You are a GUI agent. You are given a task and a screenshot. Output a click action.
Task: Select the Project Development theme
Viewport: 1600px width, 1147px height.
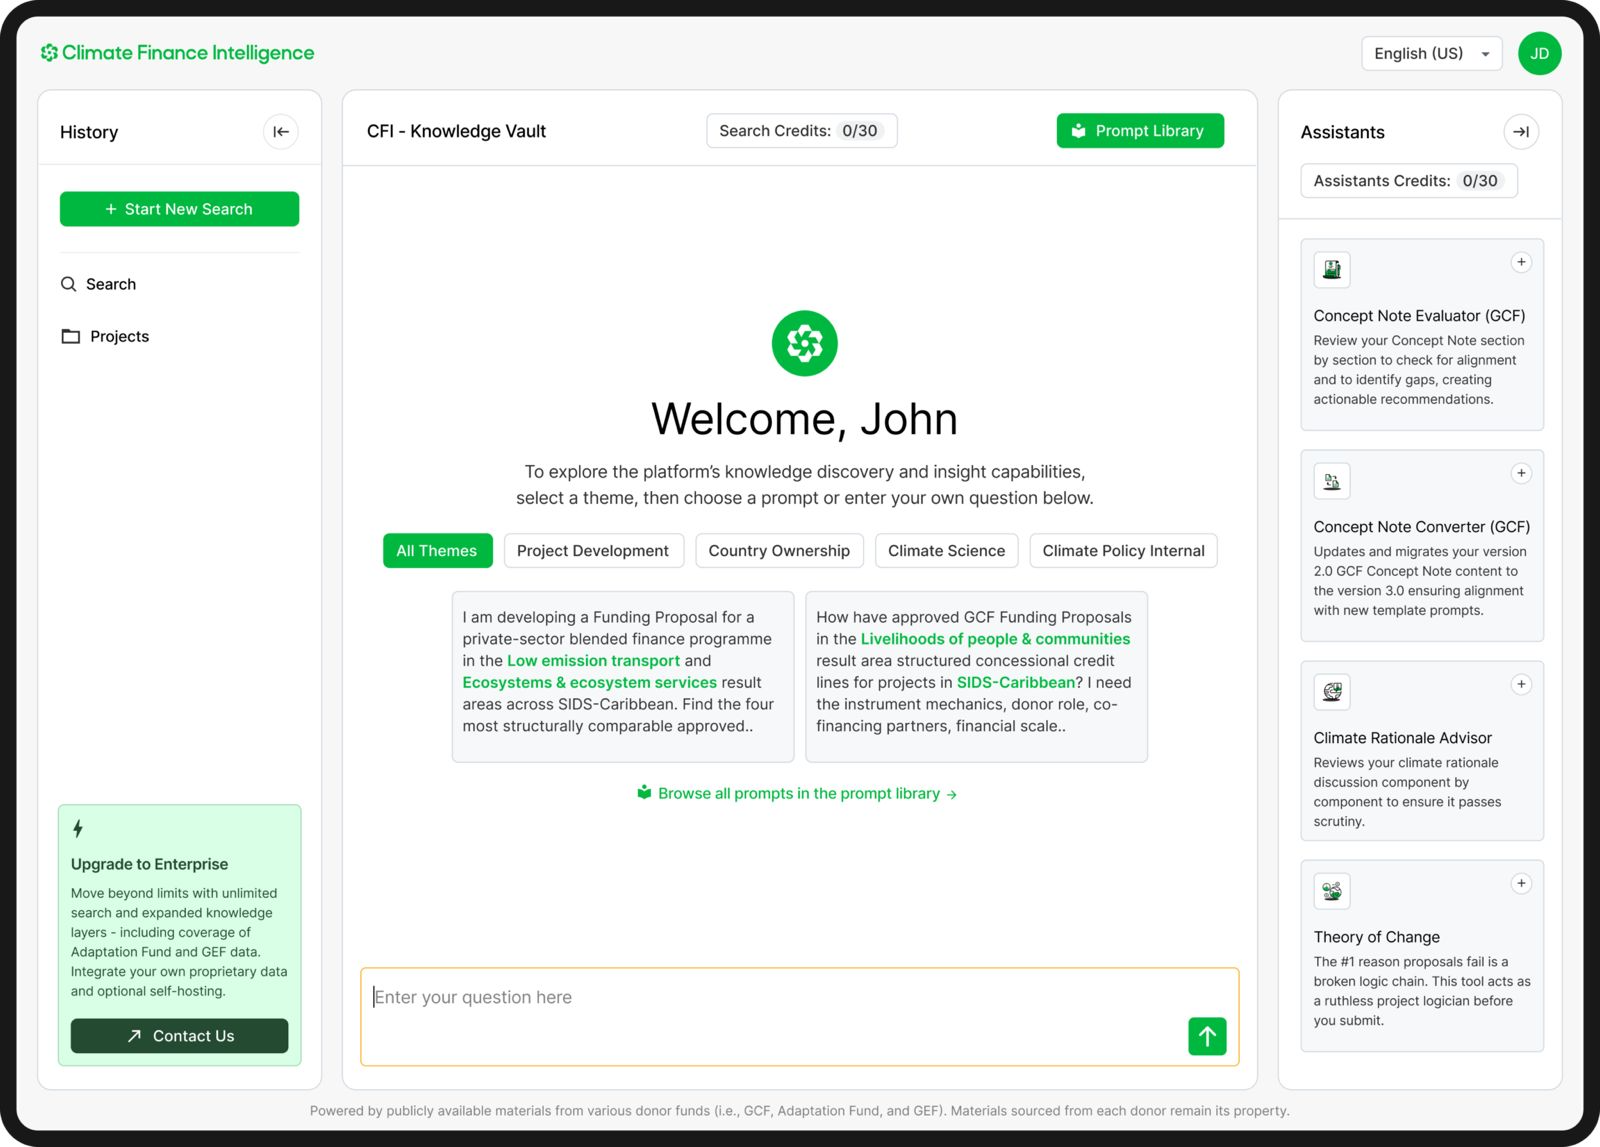(593, 551)
